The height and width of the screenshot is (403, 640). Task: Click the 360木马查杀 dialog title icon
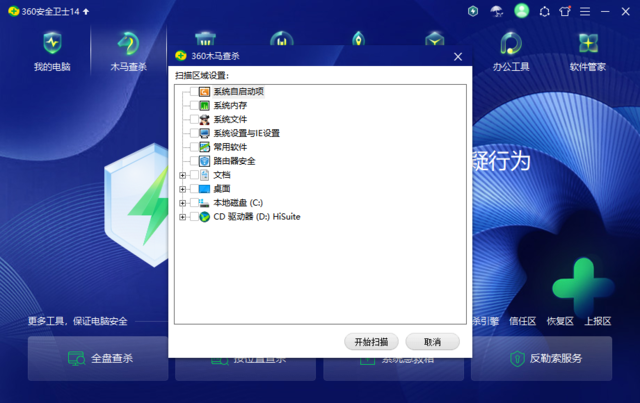(180, 56)
